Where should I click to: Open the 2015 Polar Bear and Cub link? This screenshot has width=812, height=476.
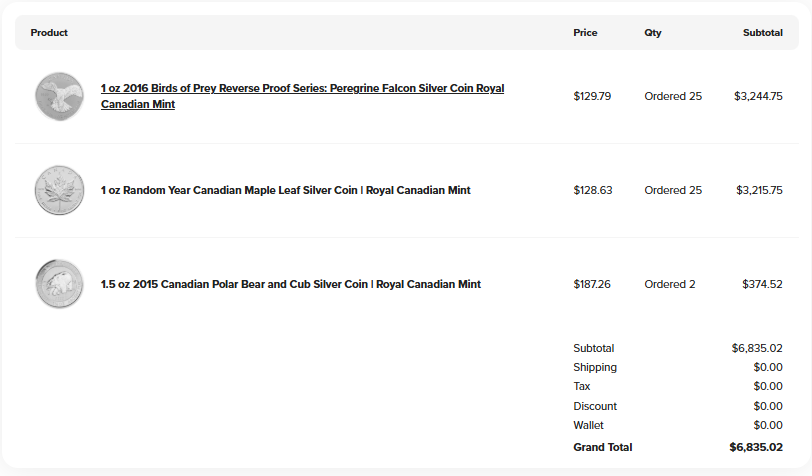290,284
